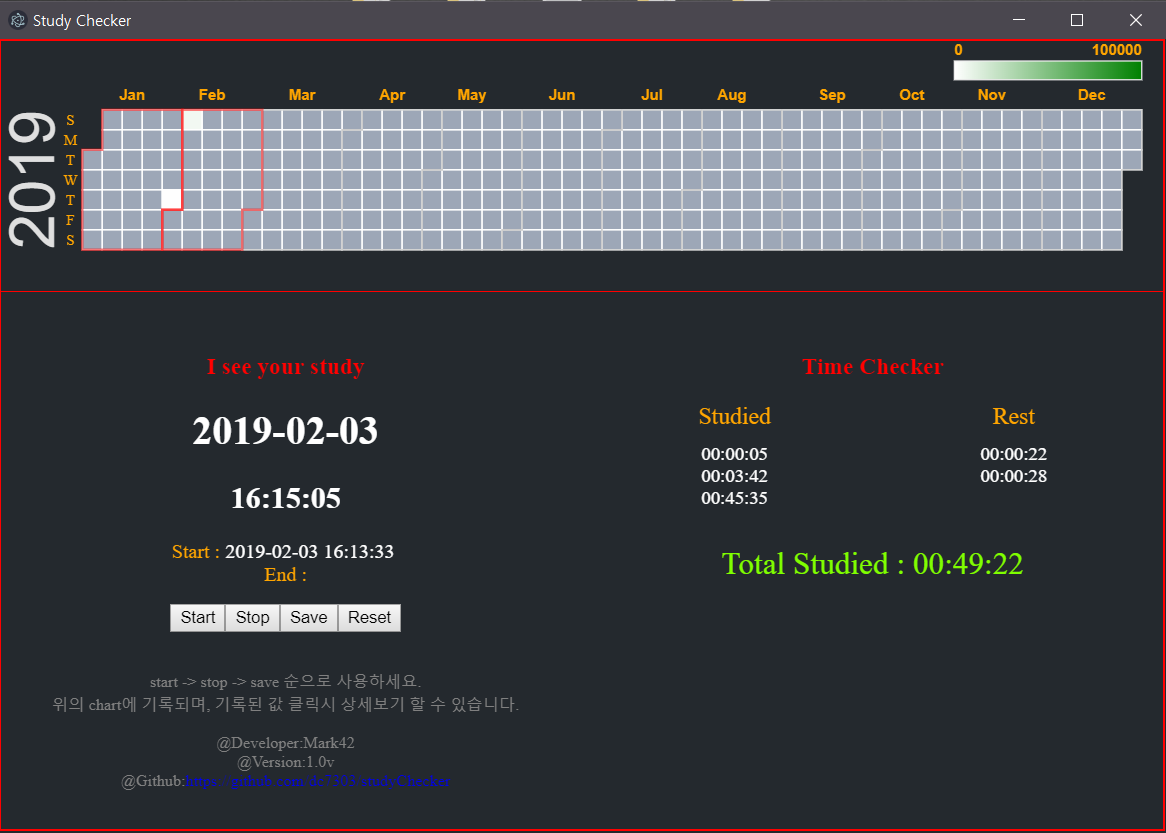Screen dimensions: 1166x833
Task: Click the Feb month label
Action: pyautogui.click(x=212, y=94)
